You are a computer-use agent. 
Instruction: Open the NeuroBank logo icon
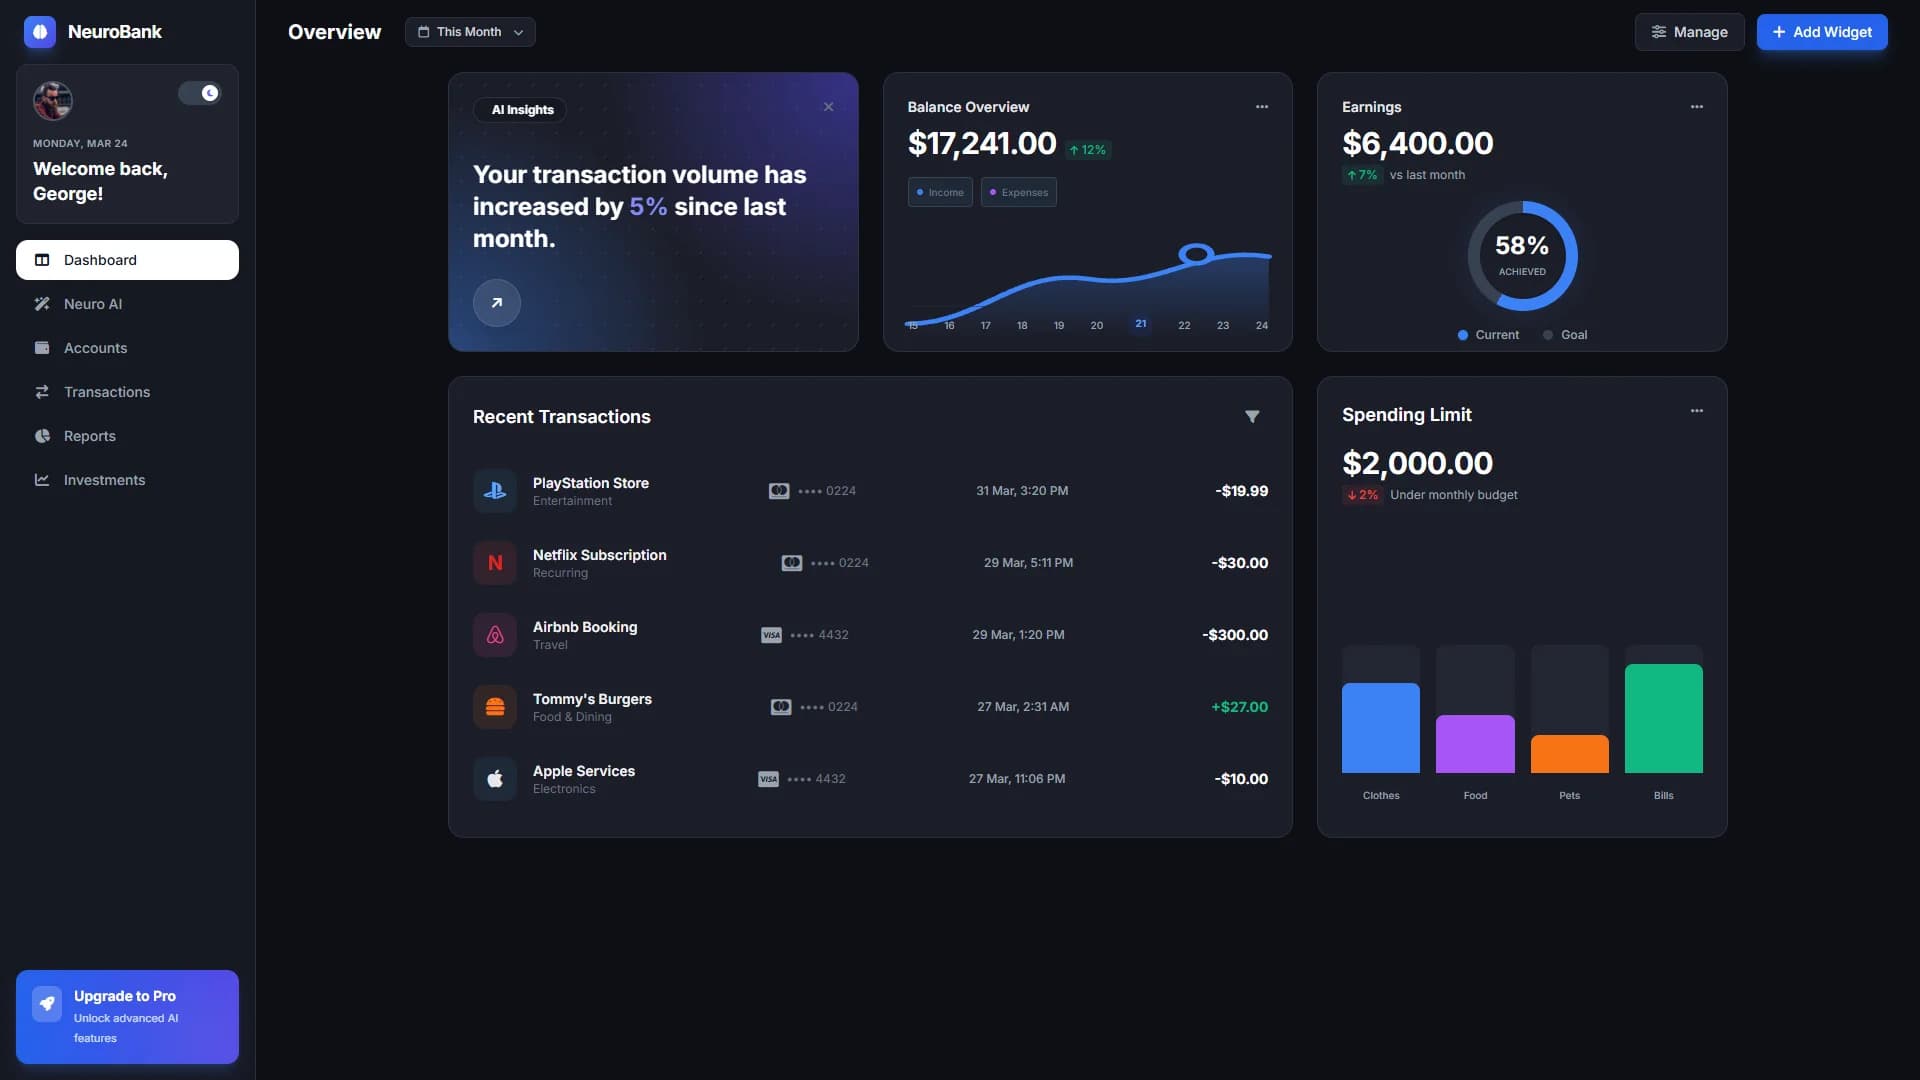point(40,31)
